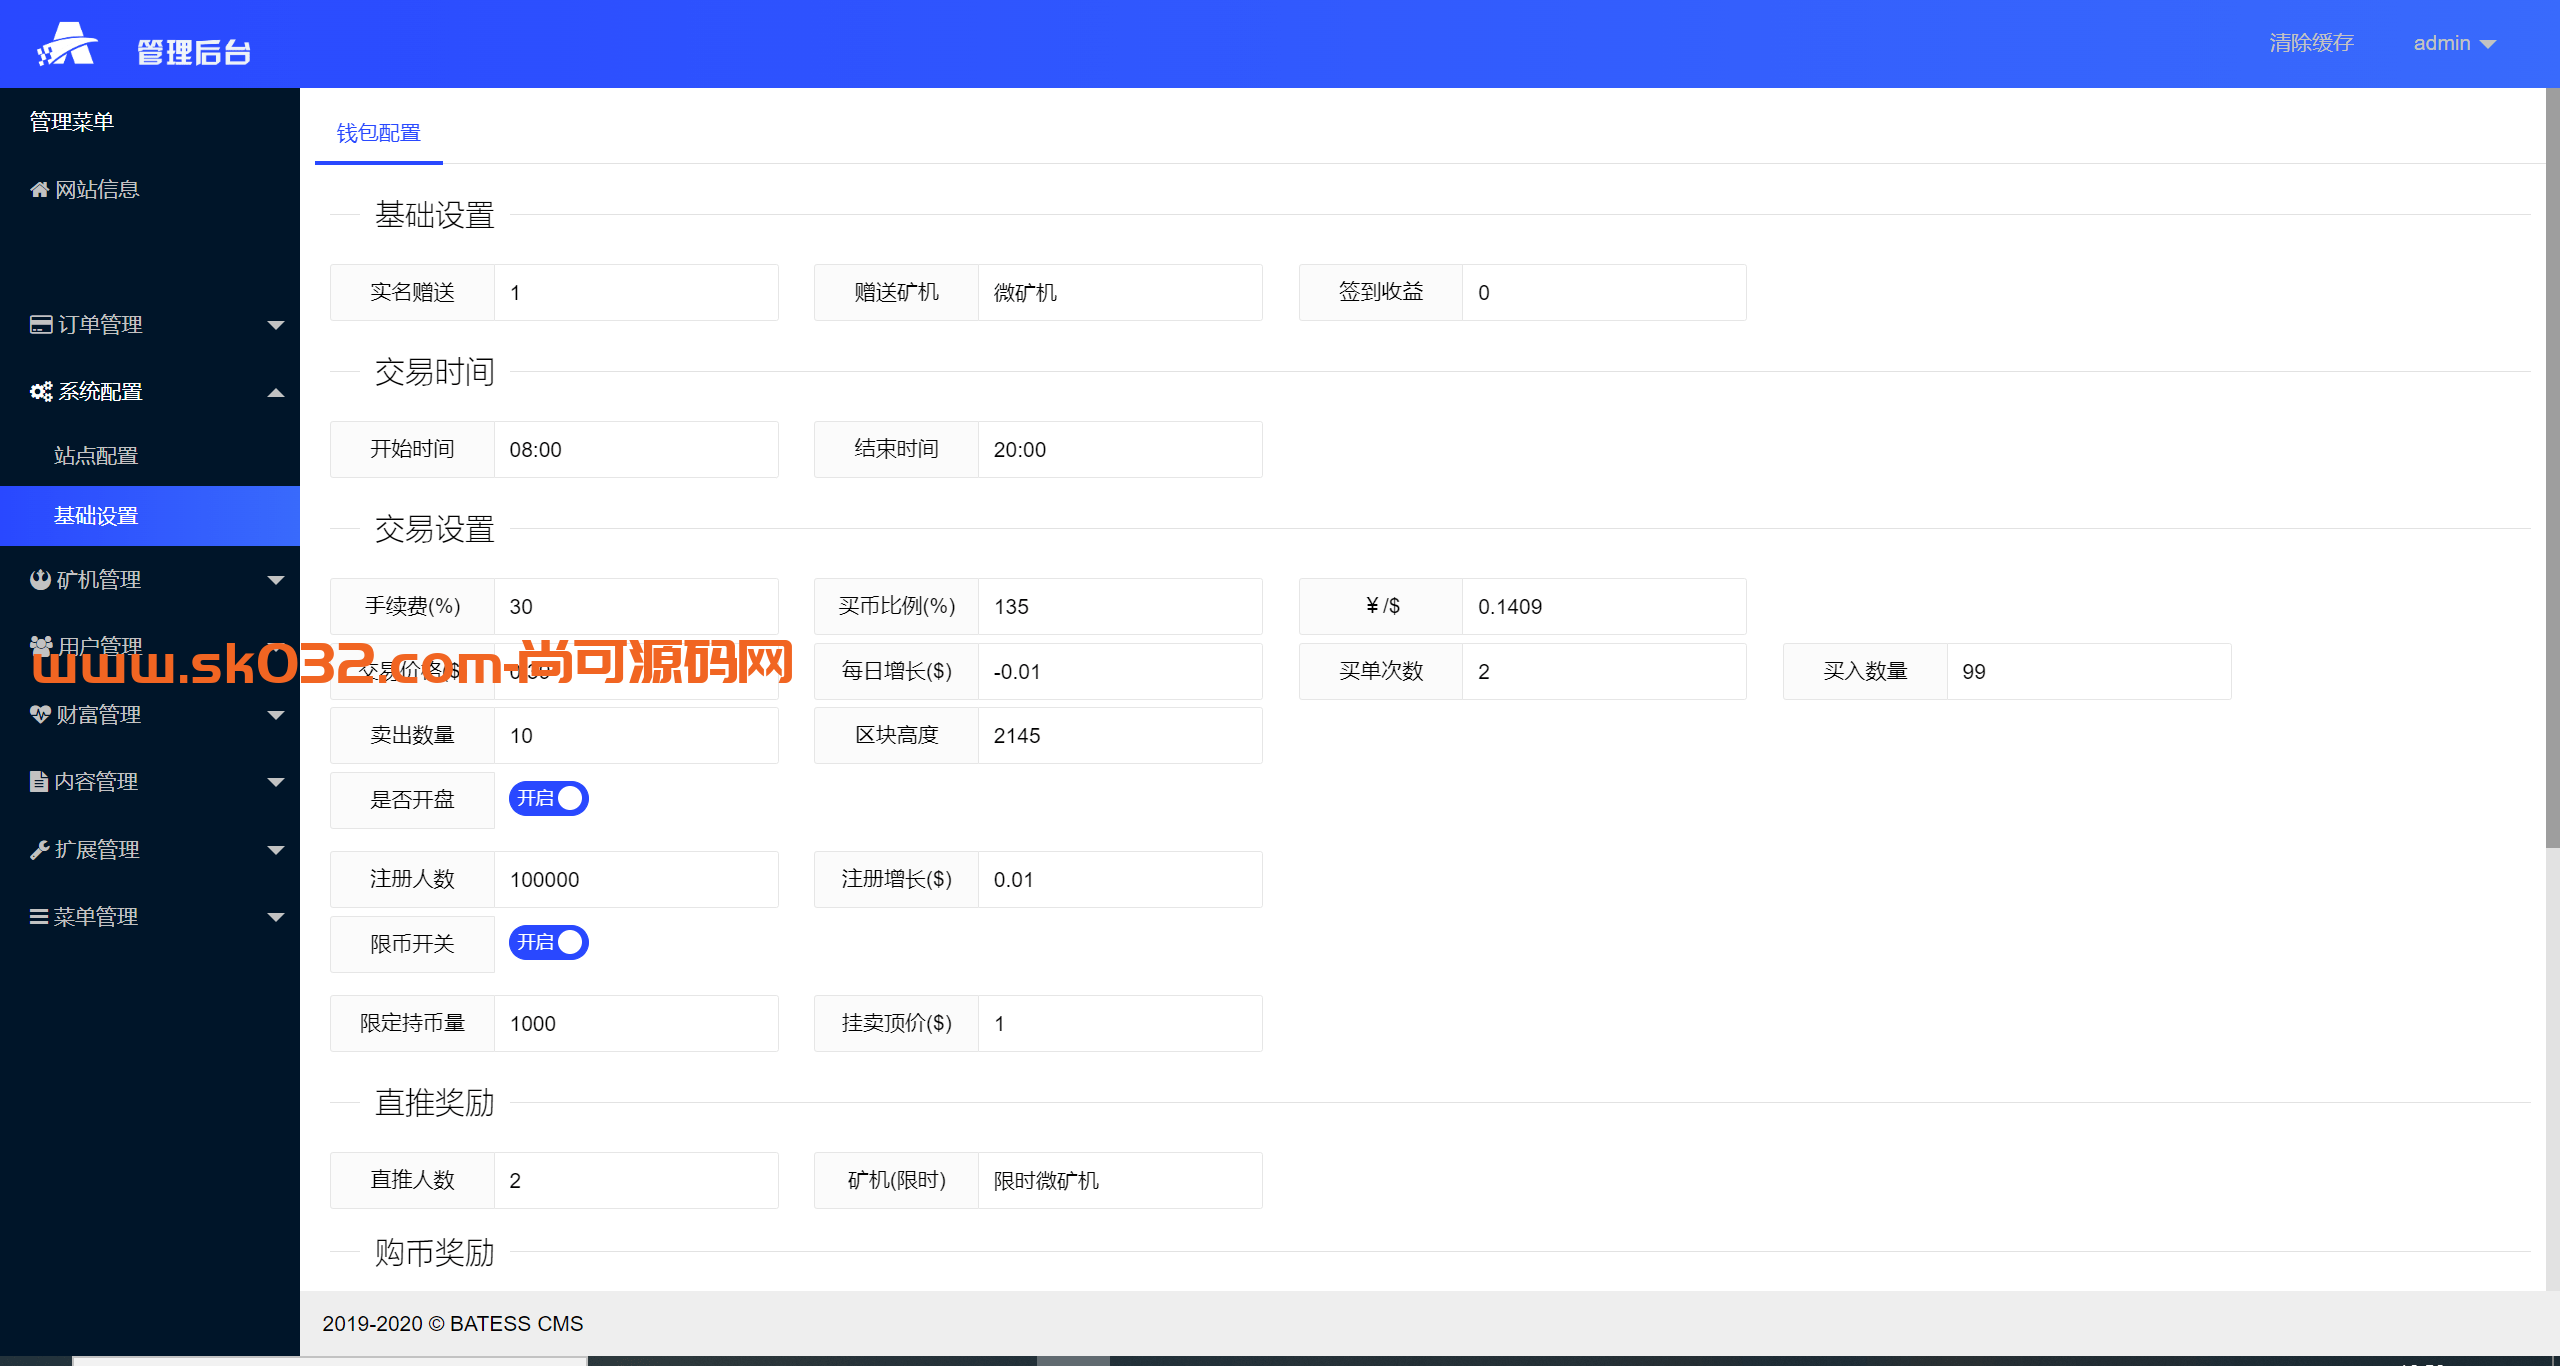This screenshot has width=2560, height=1366.
Task: Click the 区块高度 input field
Action: coord(1120,736)
